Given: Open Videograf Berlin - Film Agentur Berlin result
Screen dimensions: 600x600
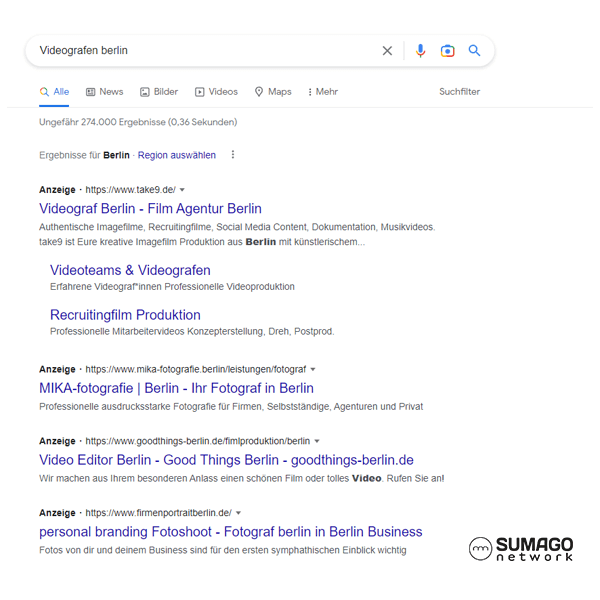Looking at the screenshot, I should (x=150, y=209).
